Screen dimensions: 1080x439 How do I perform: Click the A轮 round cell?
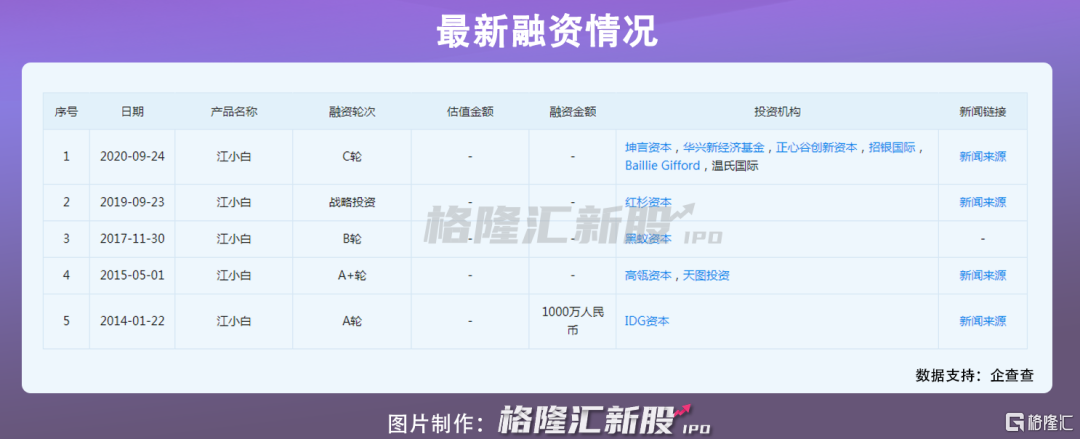[x=351, y=320]
